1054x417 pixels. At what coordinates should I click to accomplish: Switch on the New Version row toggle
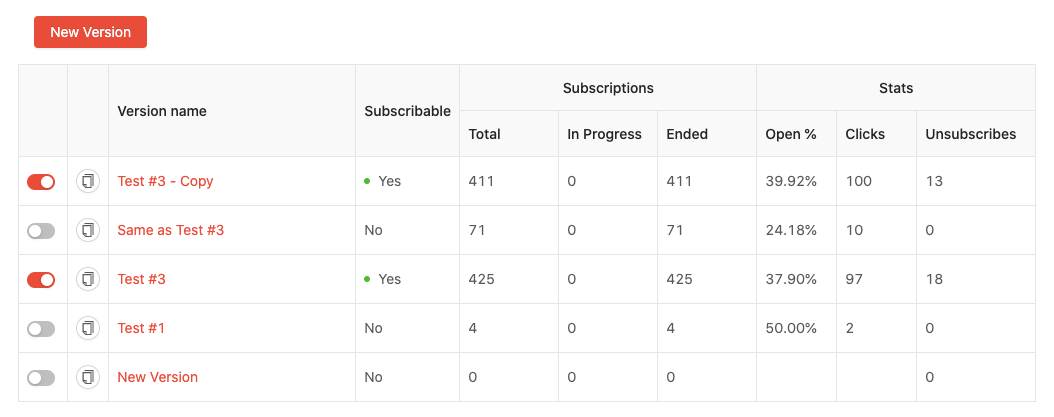click(x=41, y=377)
